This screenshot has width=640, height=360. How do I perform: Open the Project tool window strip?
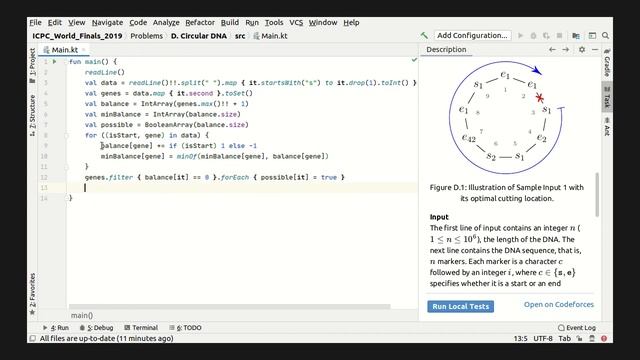click(x=32, y=65)
